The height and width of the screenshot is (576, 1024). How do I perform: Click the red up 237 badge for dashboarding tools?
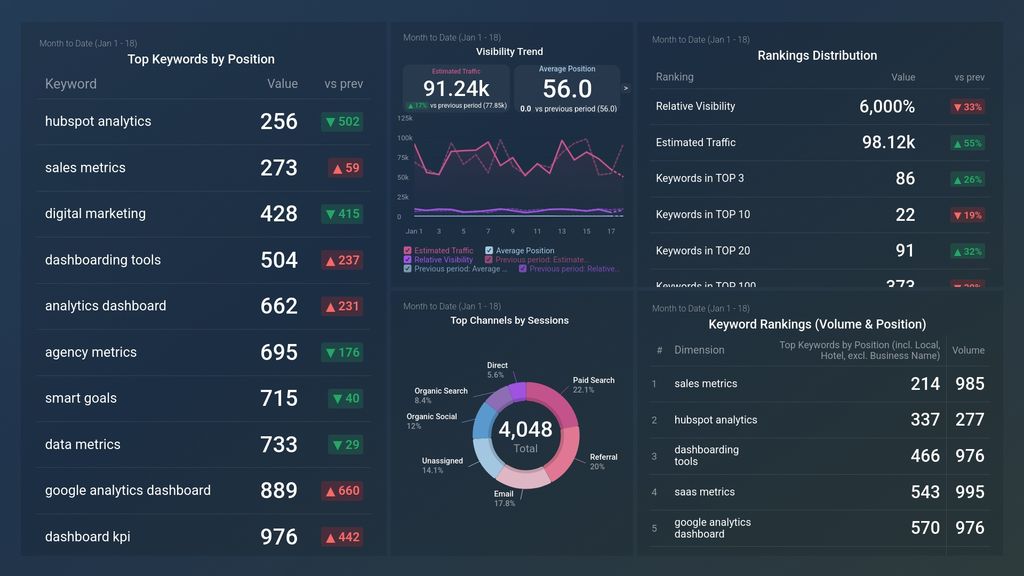342,260
